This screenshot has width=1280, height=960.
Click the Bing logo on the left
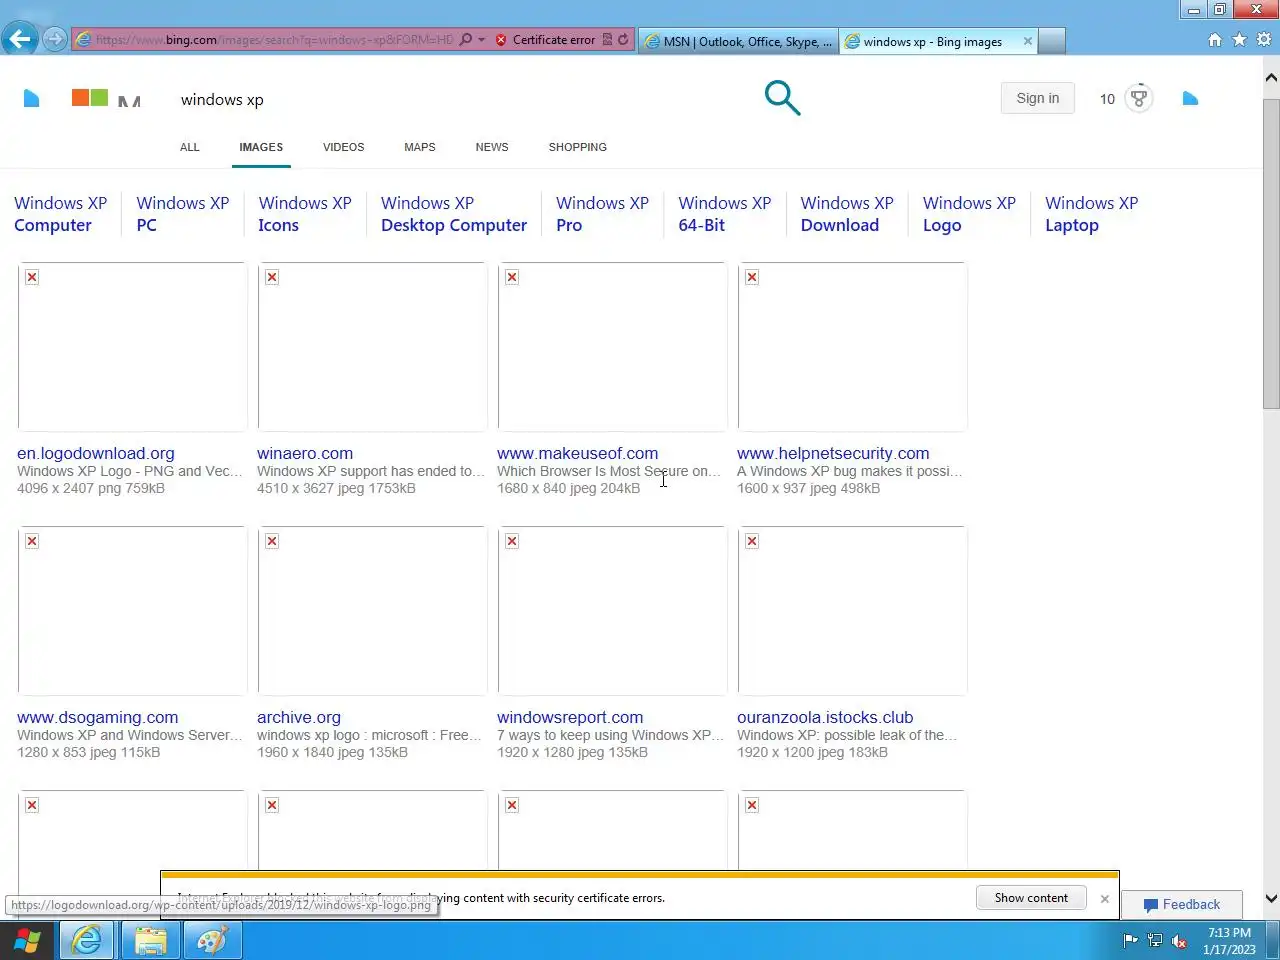click(x=32, y=98)
